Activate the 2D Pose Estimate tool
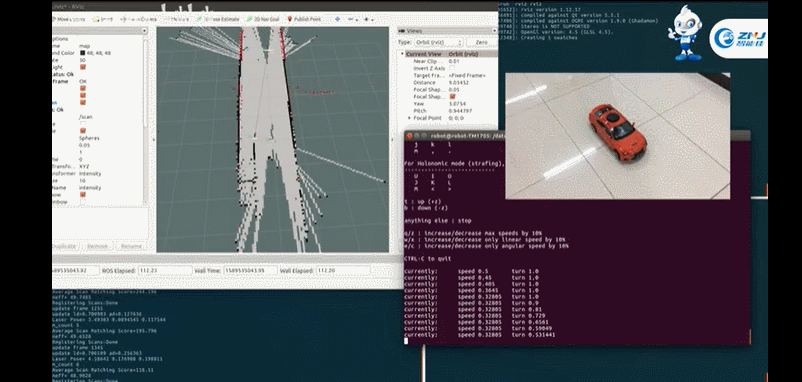This screenshot has width=802, height=382. tap(218, 19)
